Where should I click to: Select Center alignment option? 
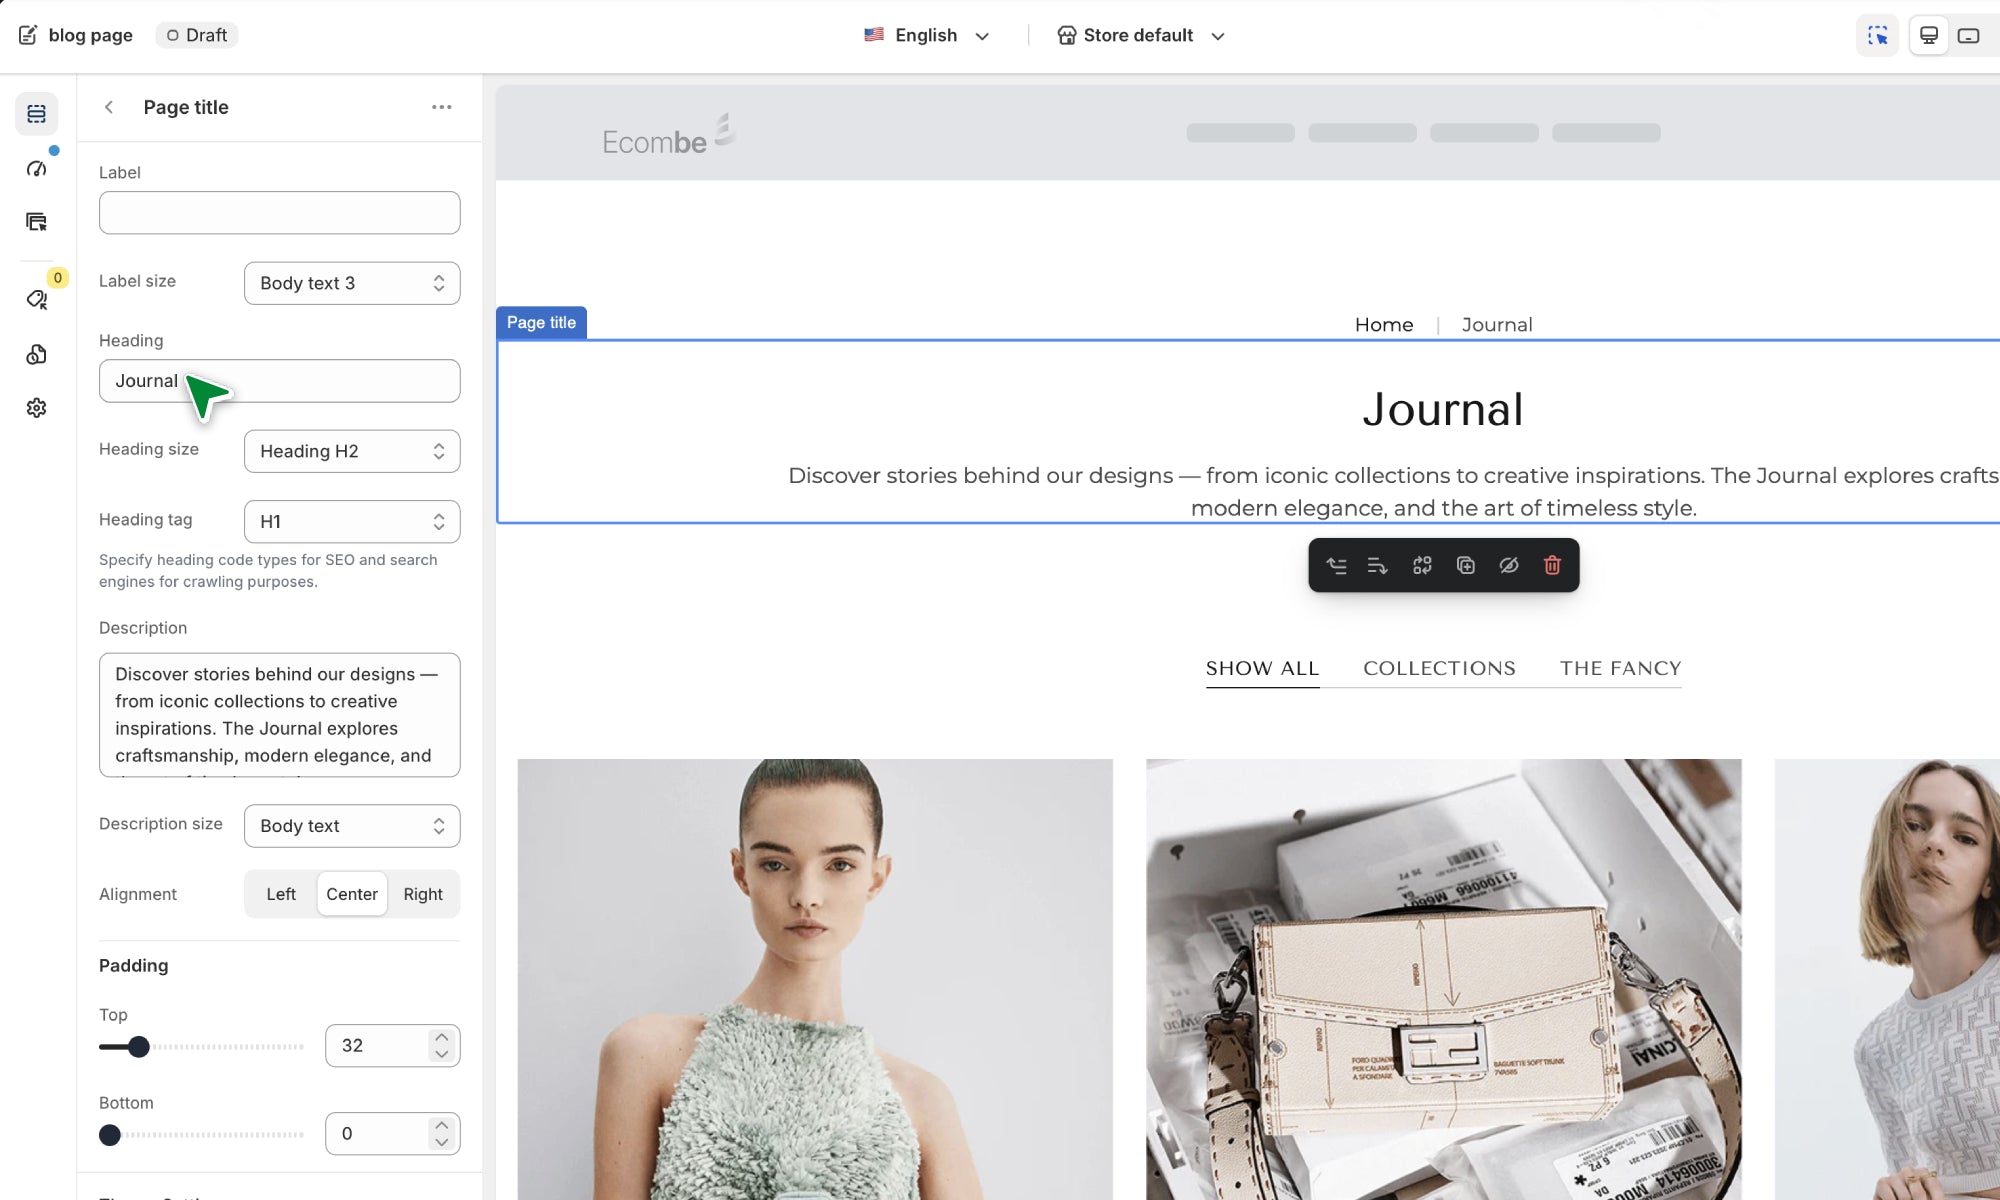coord(352,894)
